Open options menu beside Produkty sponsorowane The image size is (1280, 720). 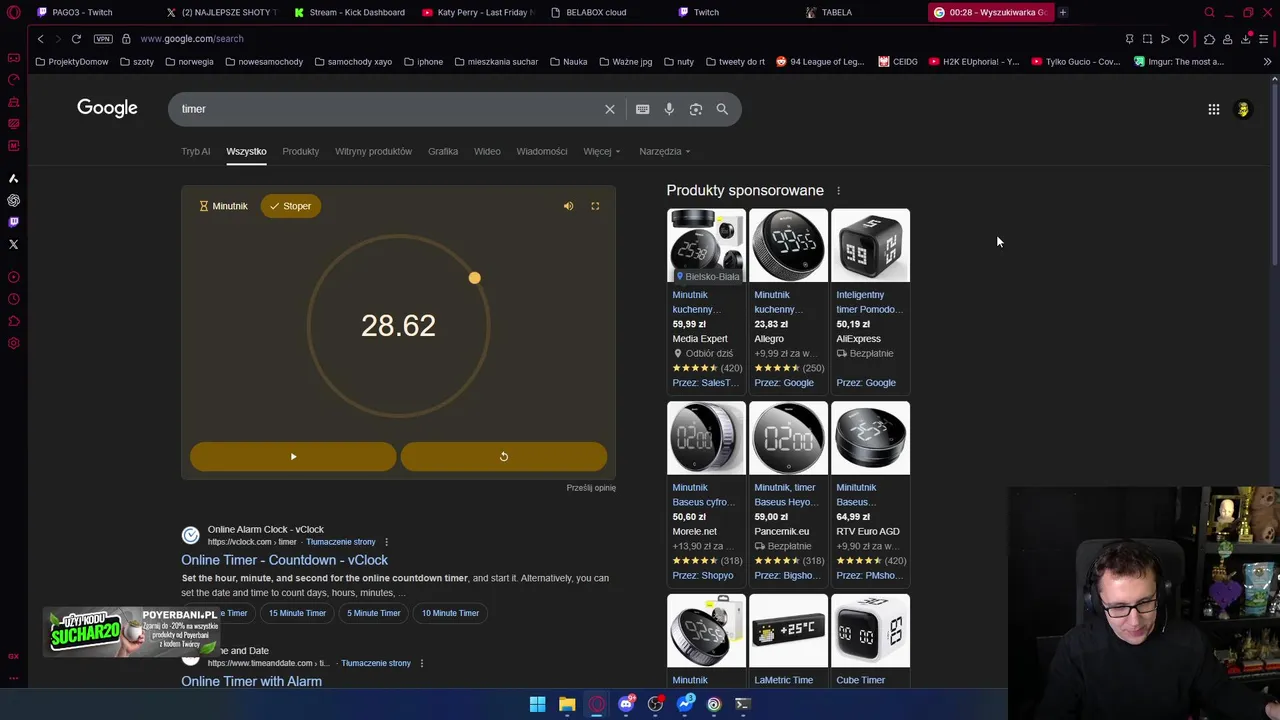coord(839,191)
